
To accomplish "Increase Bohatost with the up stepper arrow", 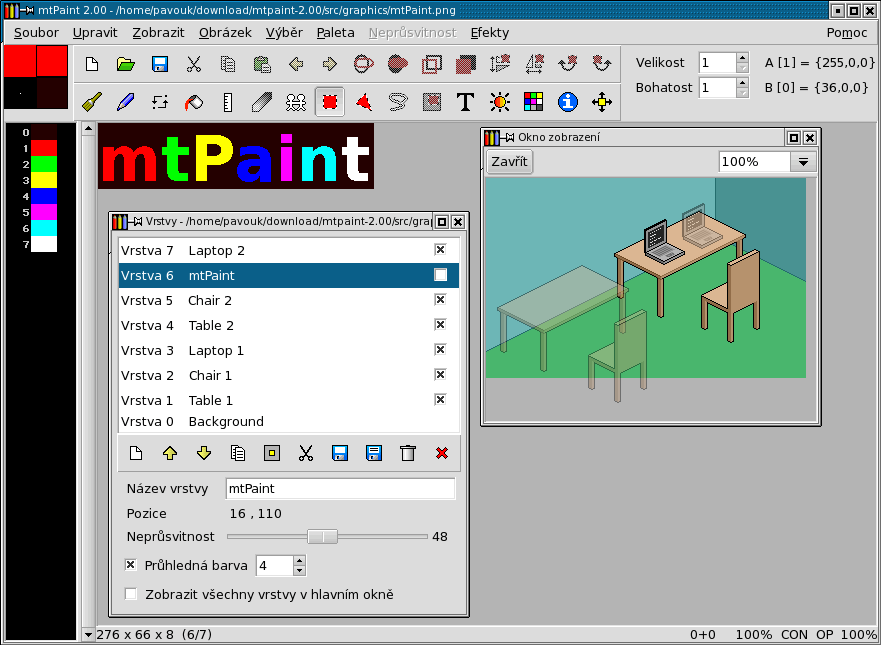I will 742,83.
